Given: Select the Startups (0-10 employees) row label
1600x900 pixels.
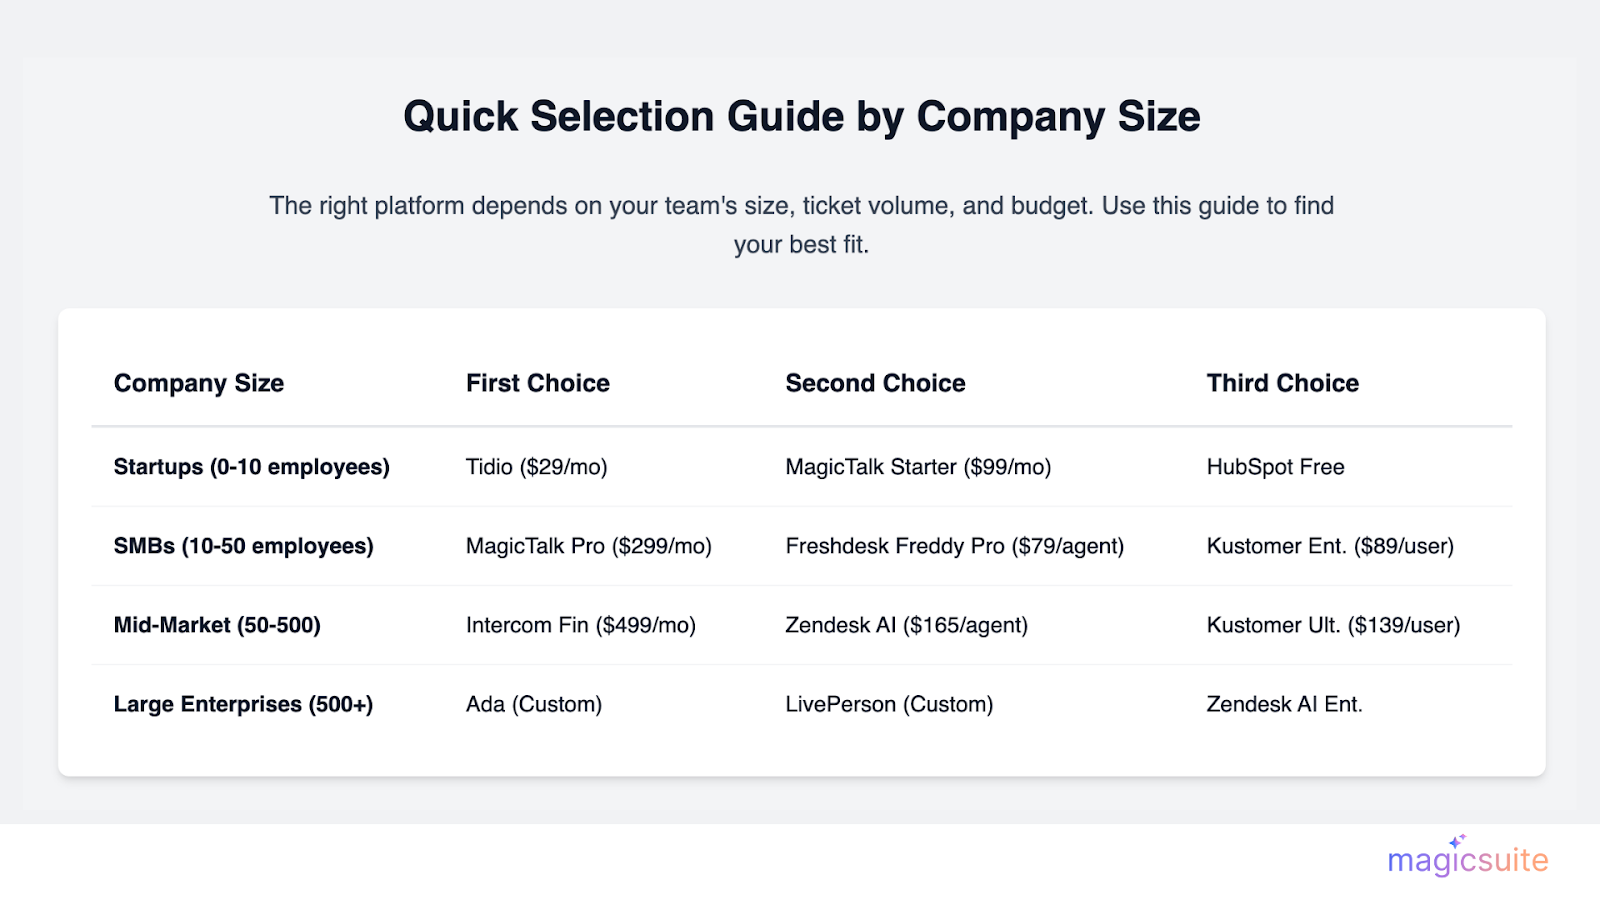Looking at the screenshot, I should tap(251, 467).
